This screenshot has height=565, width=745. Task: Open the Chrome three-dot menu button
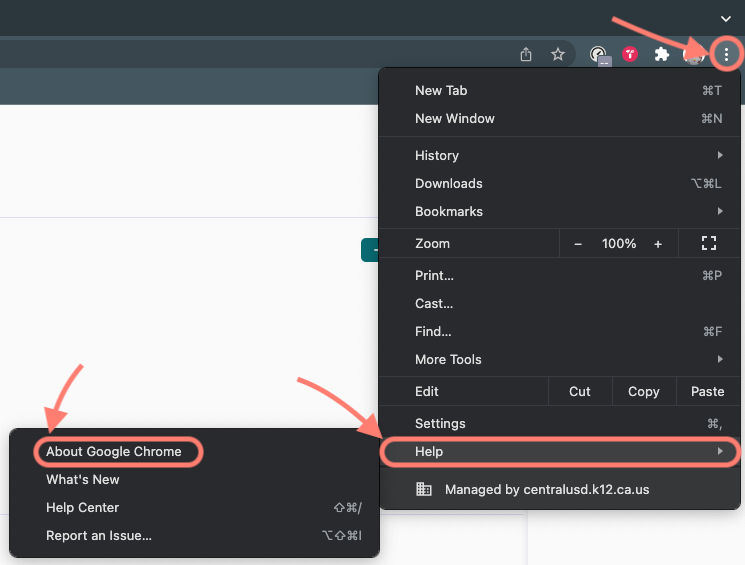[726, 55]
